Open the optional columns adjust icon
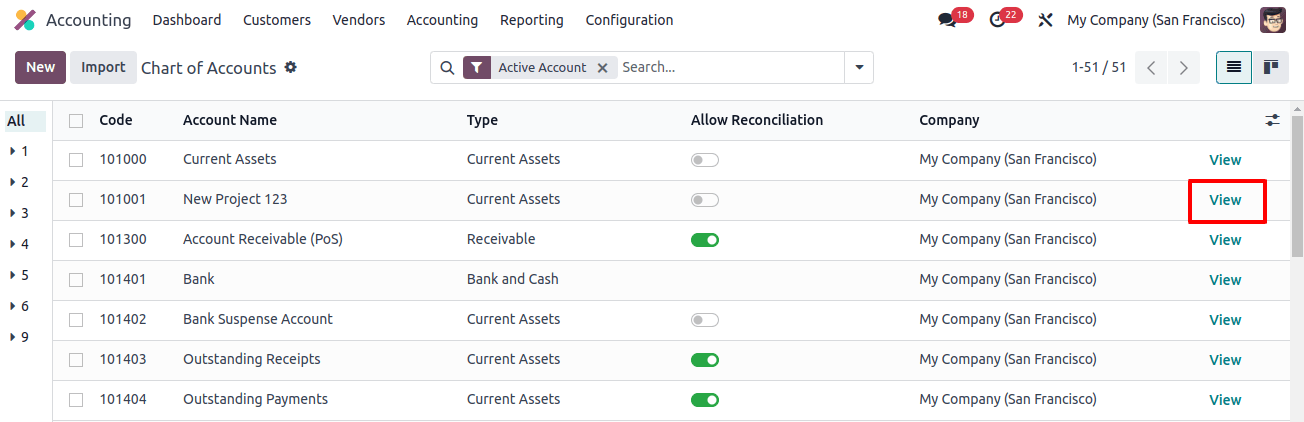The height and width of the screenshot is (422, 1304). (1272, 120)
